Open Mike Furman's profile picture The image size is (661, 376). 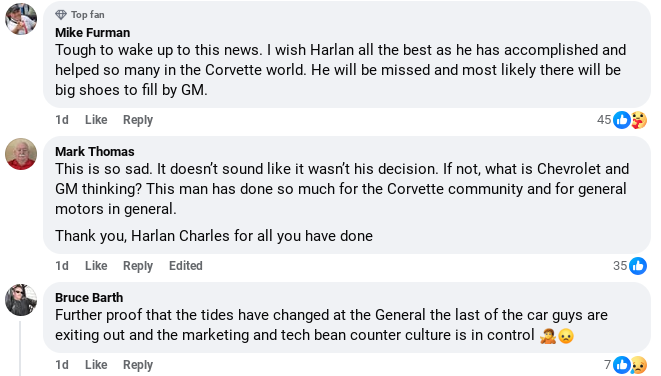pyautogui.click(x=21, y=19)
